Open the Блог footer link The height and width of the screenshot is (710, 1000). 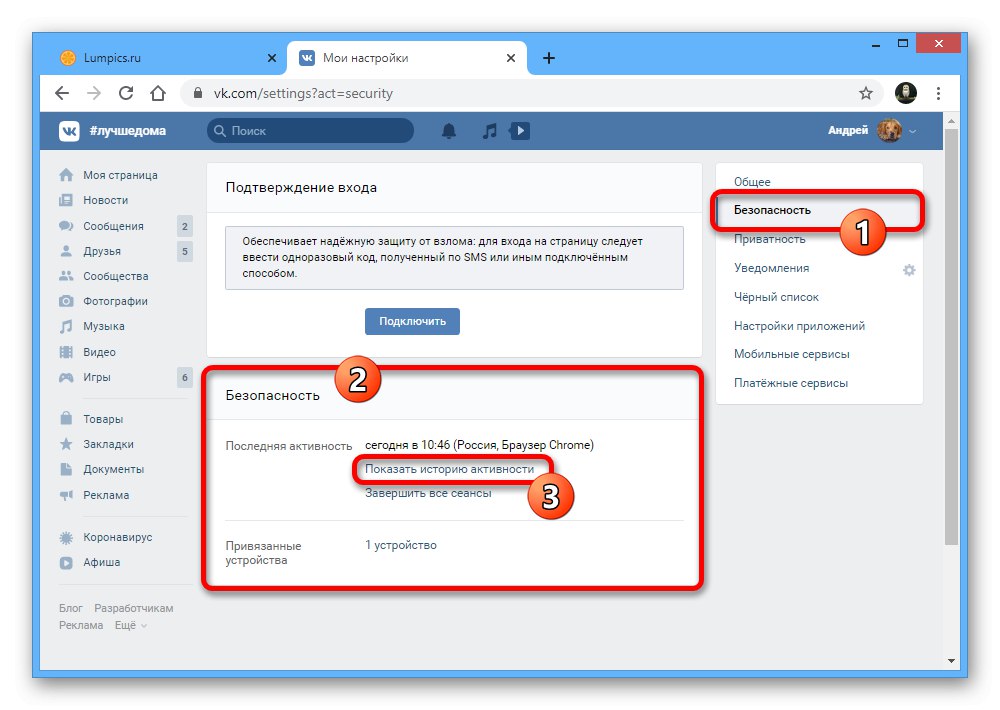71,608
